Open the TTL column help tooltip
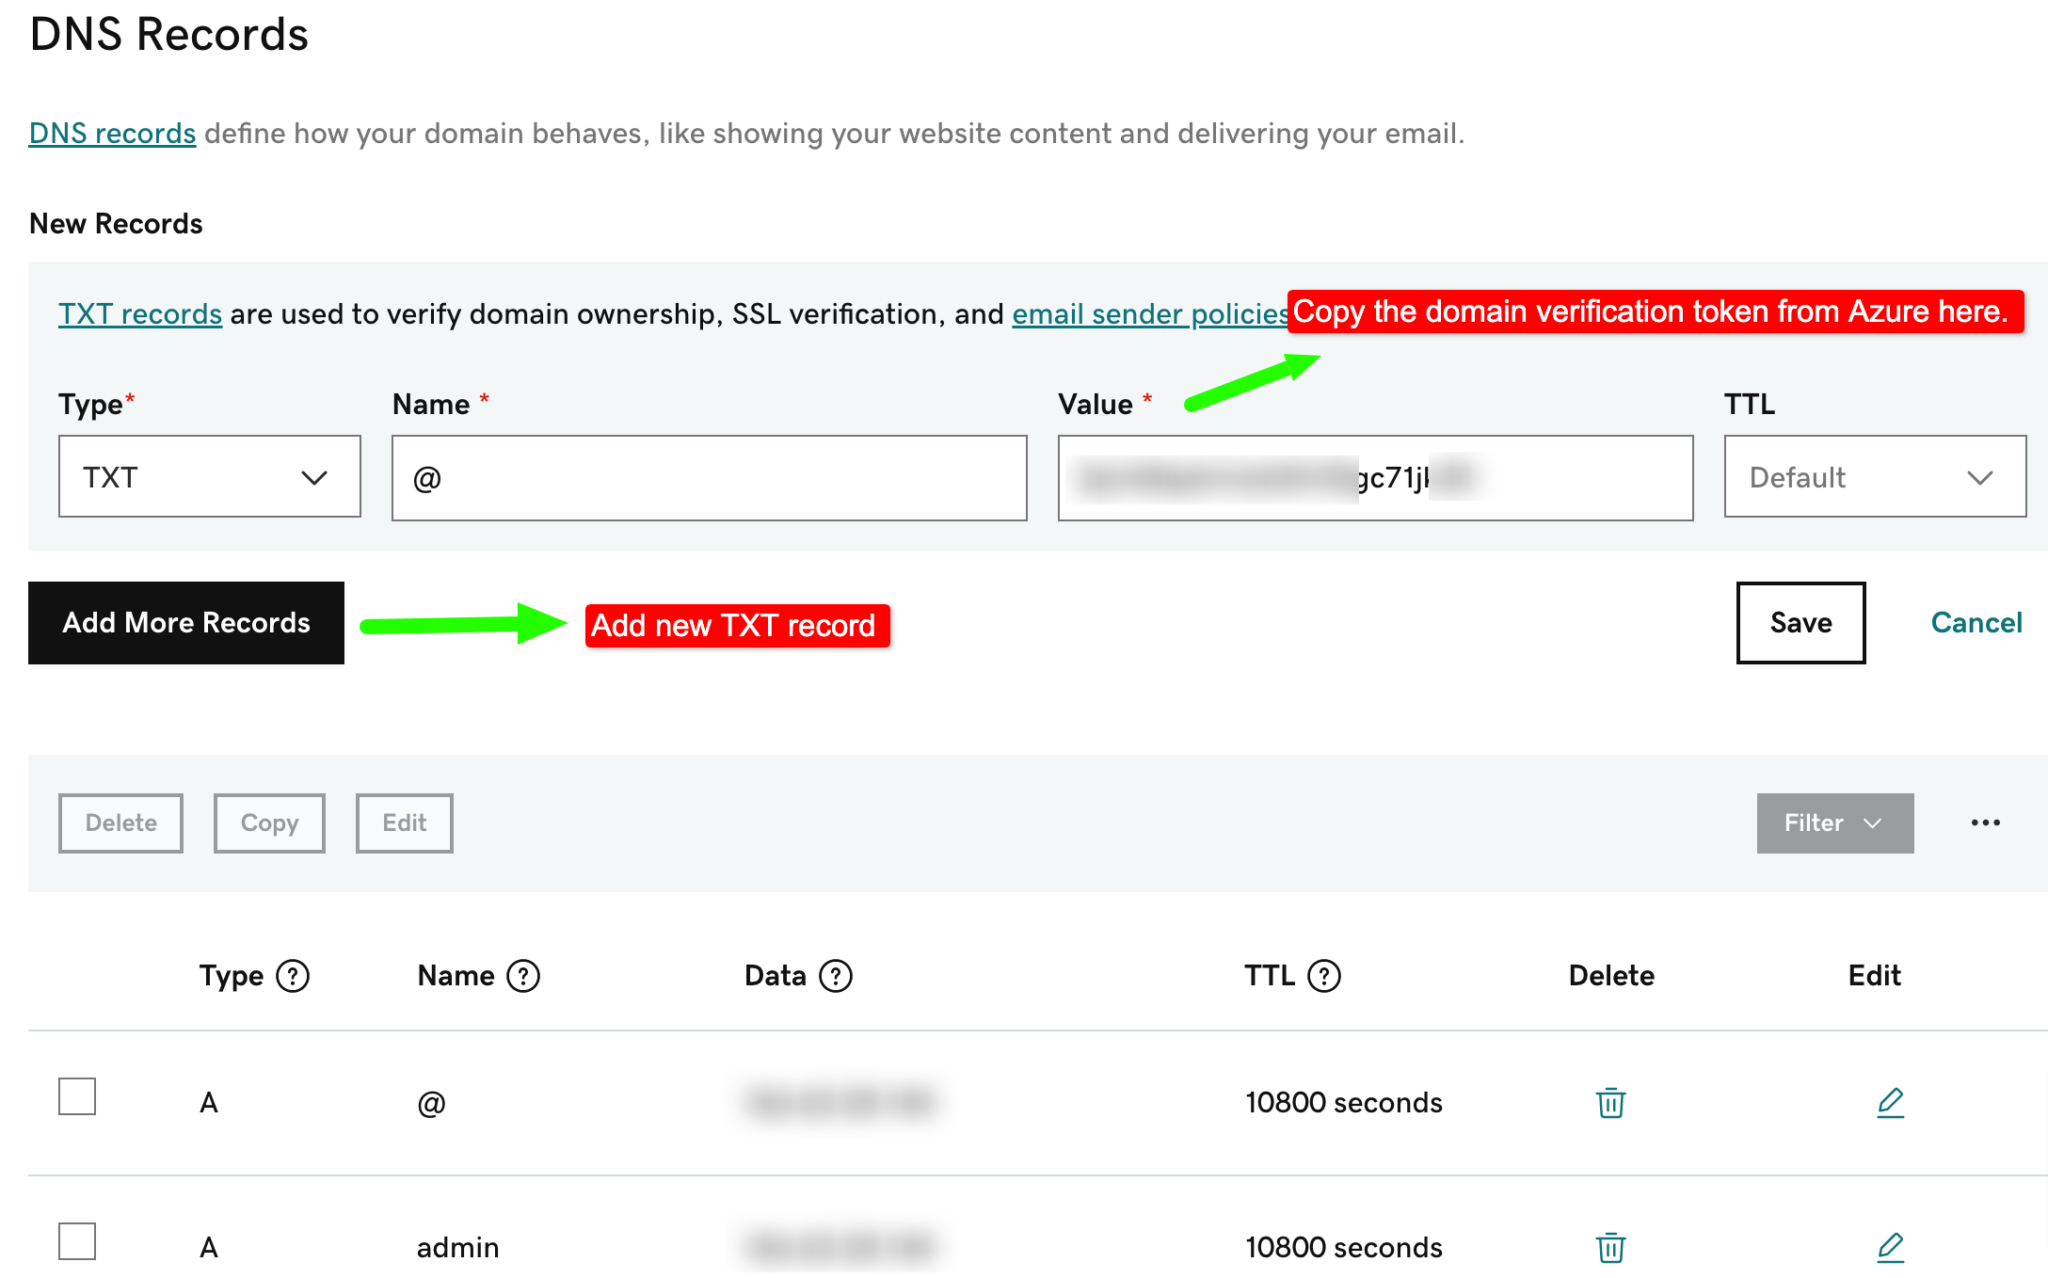 tap(1323, 975)
